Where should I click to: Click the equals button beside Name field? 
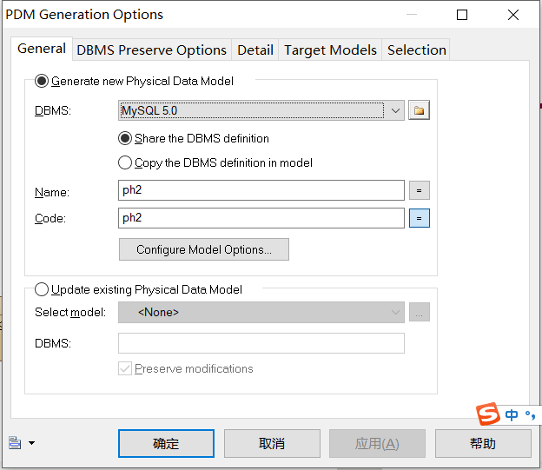419,190
